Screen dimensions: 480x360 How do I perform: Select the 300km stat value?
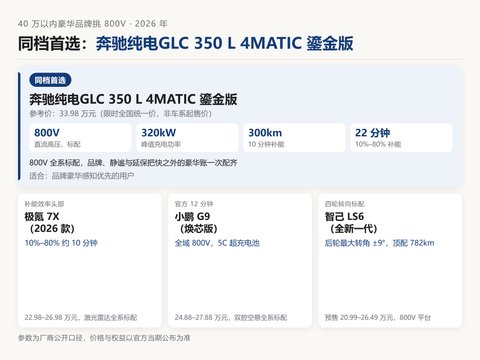click(x=265, y=133)
